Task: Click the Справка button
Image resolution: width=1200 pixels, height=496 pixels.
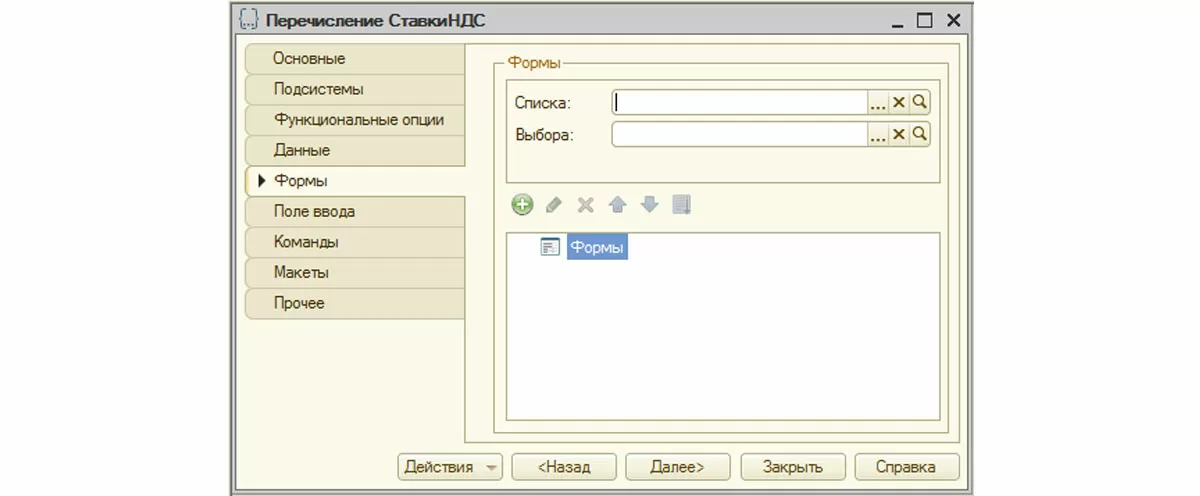Action: coord(906,467)
